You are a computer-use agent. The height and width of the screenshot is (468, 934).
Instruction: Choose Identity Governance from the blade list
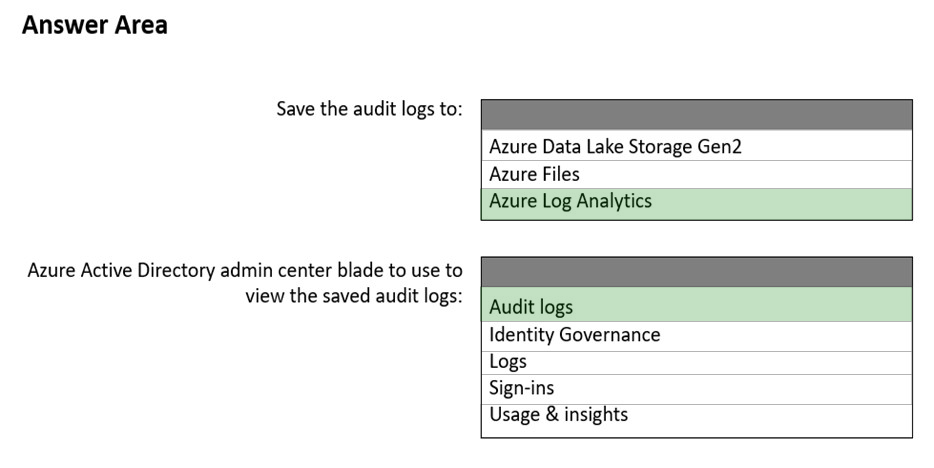pos(696,336)
